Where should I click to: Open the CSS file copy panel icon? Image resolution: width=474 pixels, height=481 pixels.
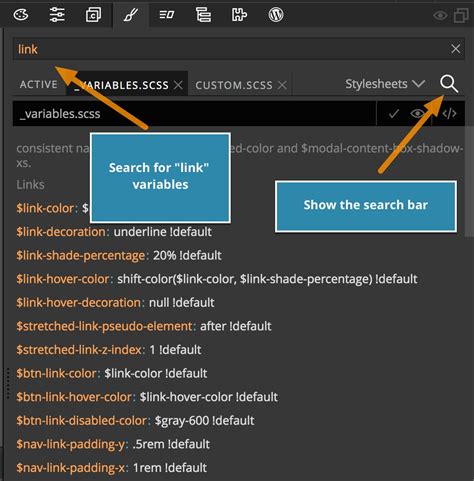pyautogui.click(x=93, y=15)
